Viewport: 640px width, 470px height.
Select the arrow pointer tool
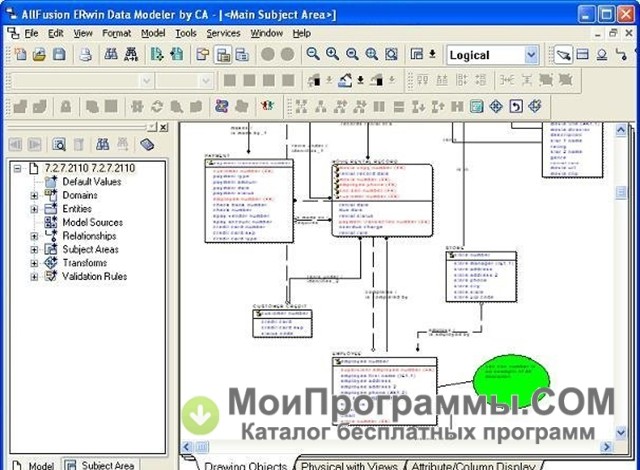tap(563, 54)
